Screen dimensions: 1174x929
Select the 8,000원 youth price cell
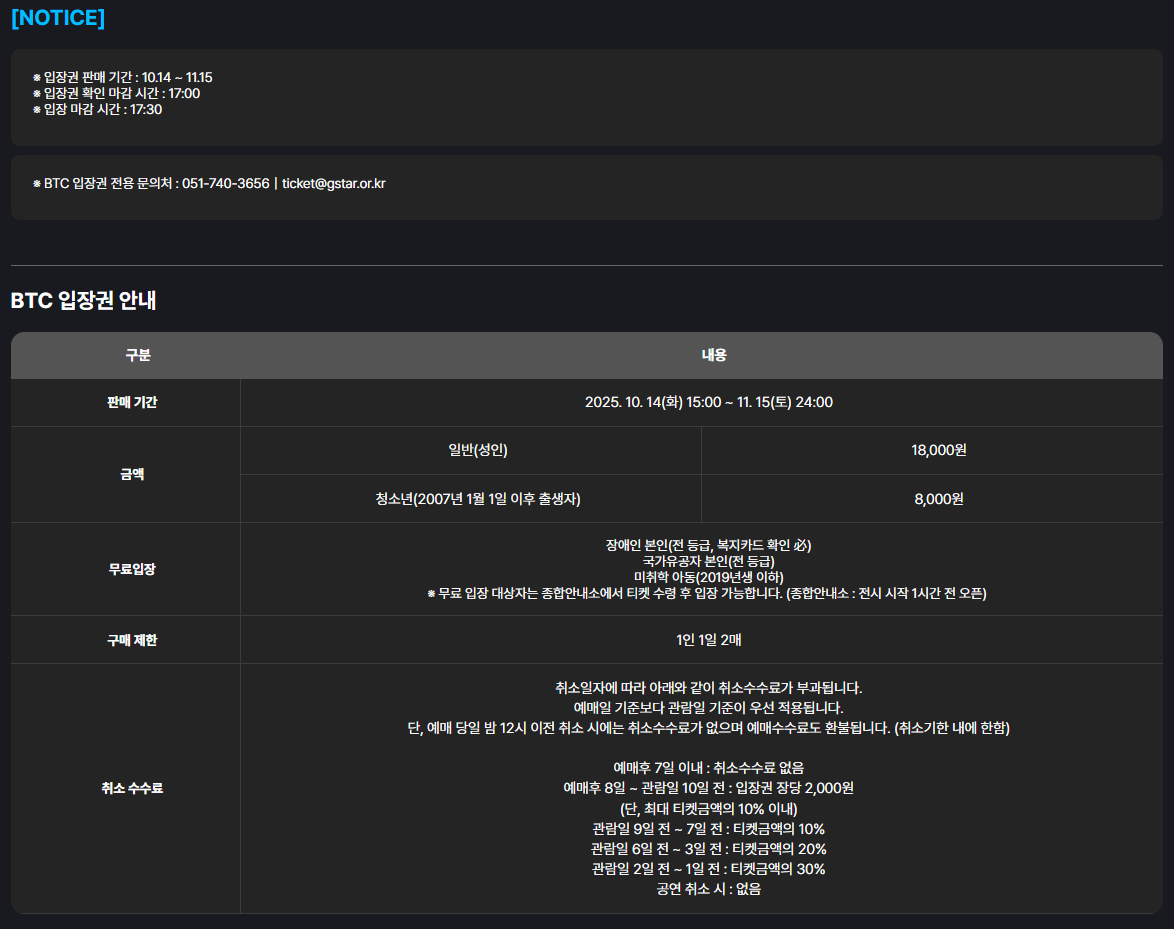point(938,499)
